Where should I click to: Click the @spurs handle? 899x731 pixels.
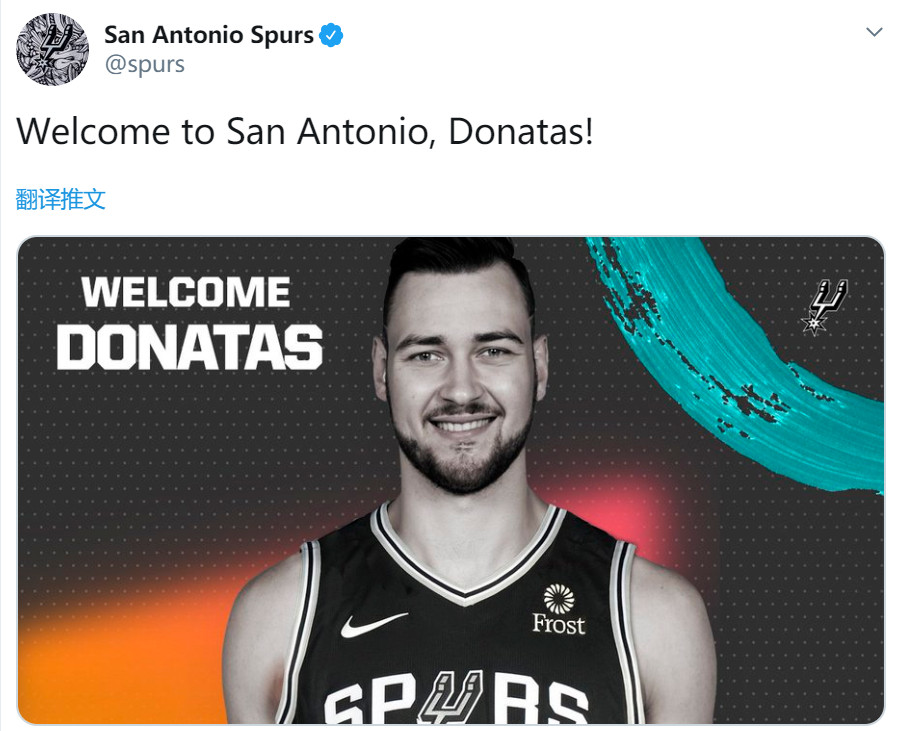coord(144,65)
